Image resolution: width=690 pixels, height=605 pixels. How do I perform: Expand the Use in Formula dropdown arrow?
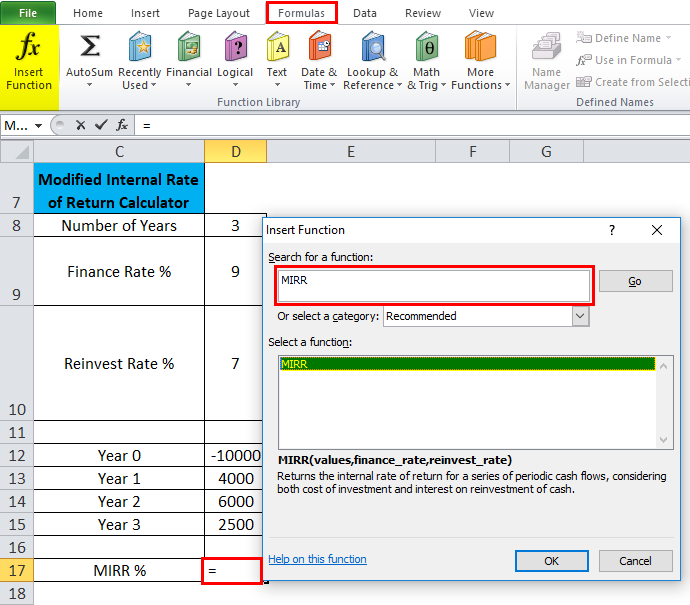point(679,60)
